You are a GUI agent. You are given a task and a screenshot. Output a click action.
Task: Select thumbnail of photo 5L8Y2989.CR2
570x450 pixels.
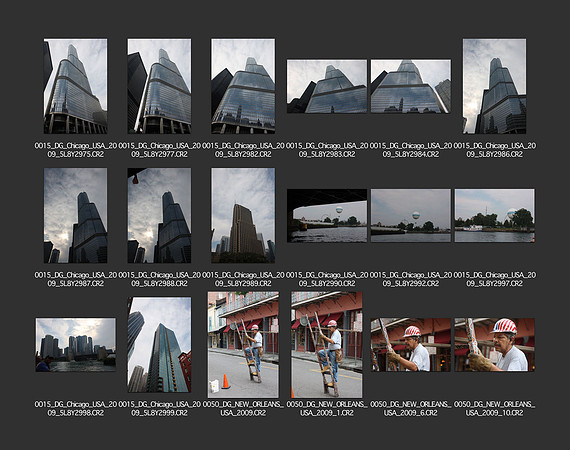[243, 215]
